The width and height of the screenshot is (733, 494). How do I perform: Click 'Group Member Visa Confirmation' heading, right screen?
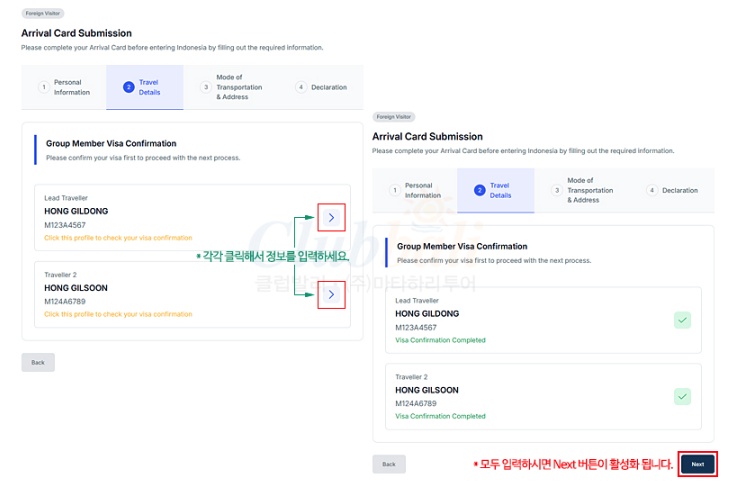pyautogui.click(x=462, y=246)
